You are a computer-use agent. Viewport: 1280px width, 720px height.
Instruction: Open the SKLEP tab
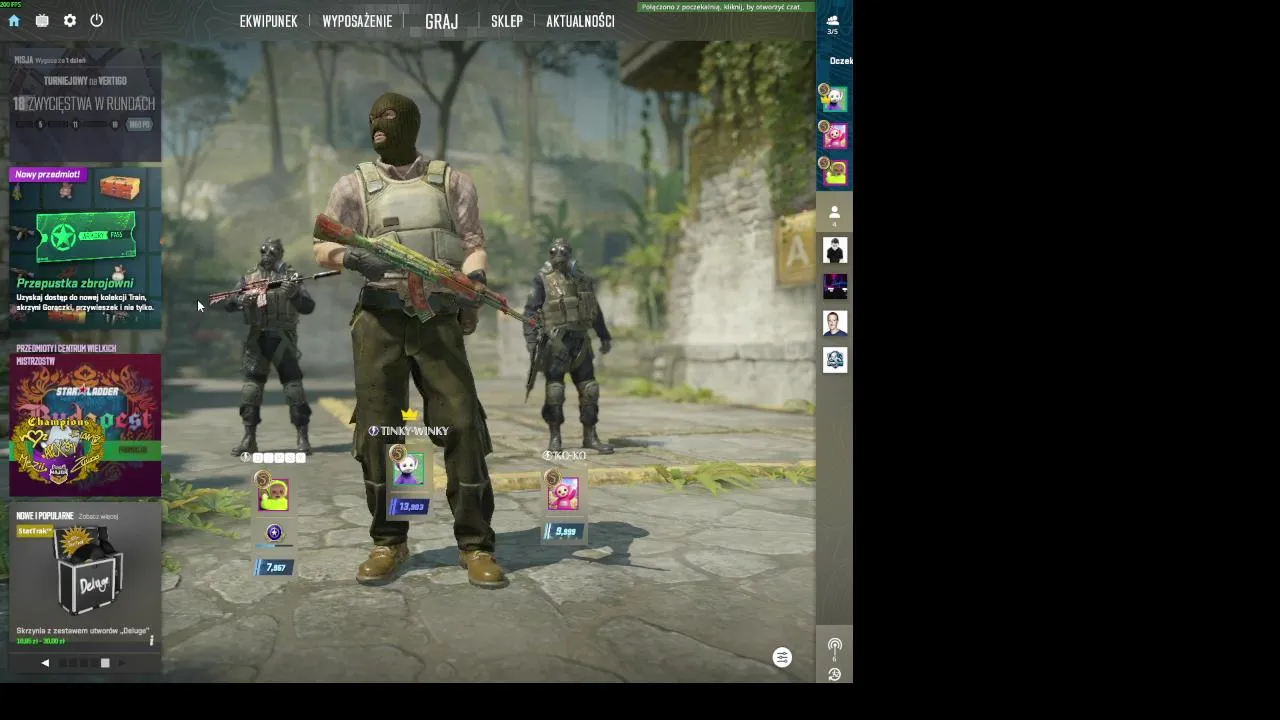[507, 21]
